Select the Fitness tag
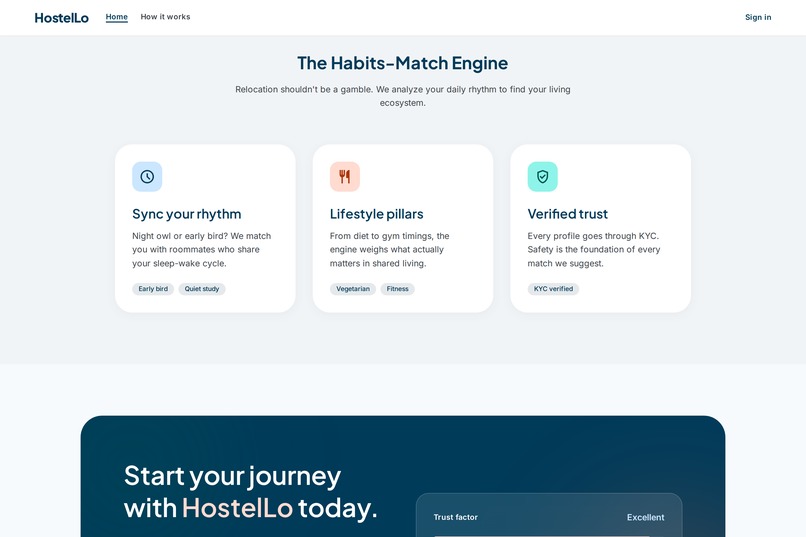Viewport: 806px width, 537px height. (398, 289)
